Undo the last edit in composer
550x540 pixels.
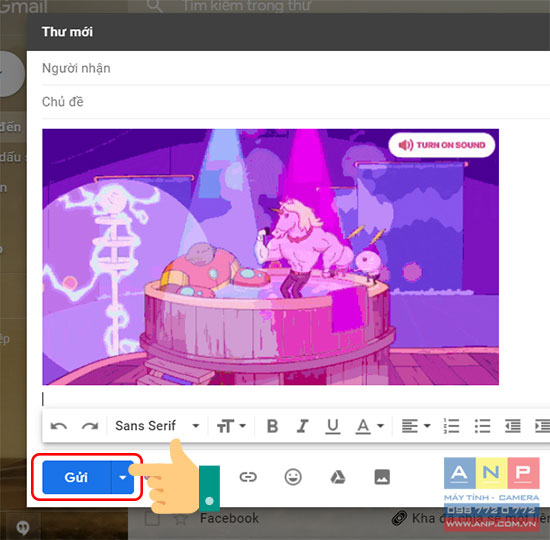[59, 426]
